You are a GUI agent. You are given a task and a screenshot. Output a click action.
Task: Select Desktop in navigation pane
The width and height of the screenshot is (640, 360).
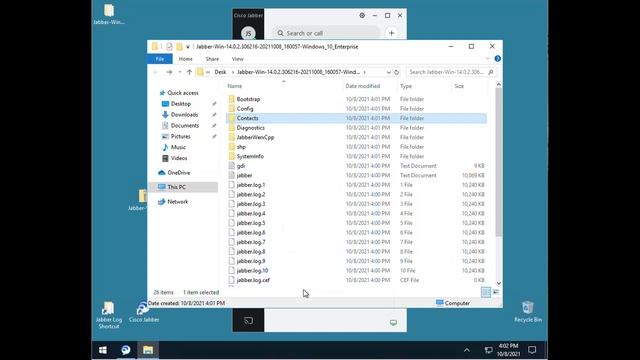point(180,104)
